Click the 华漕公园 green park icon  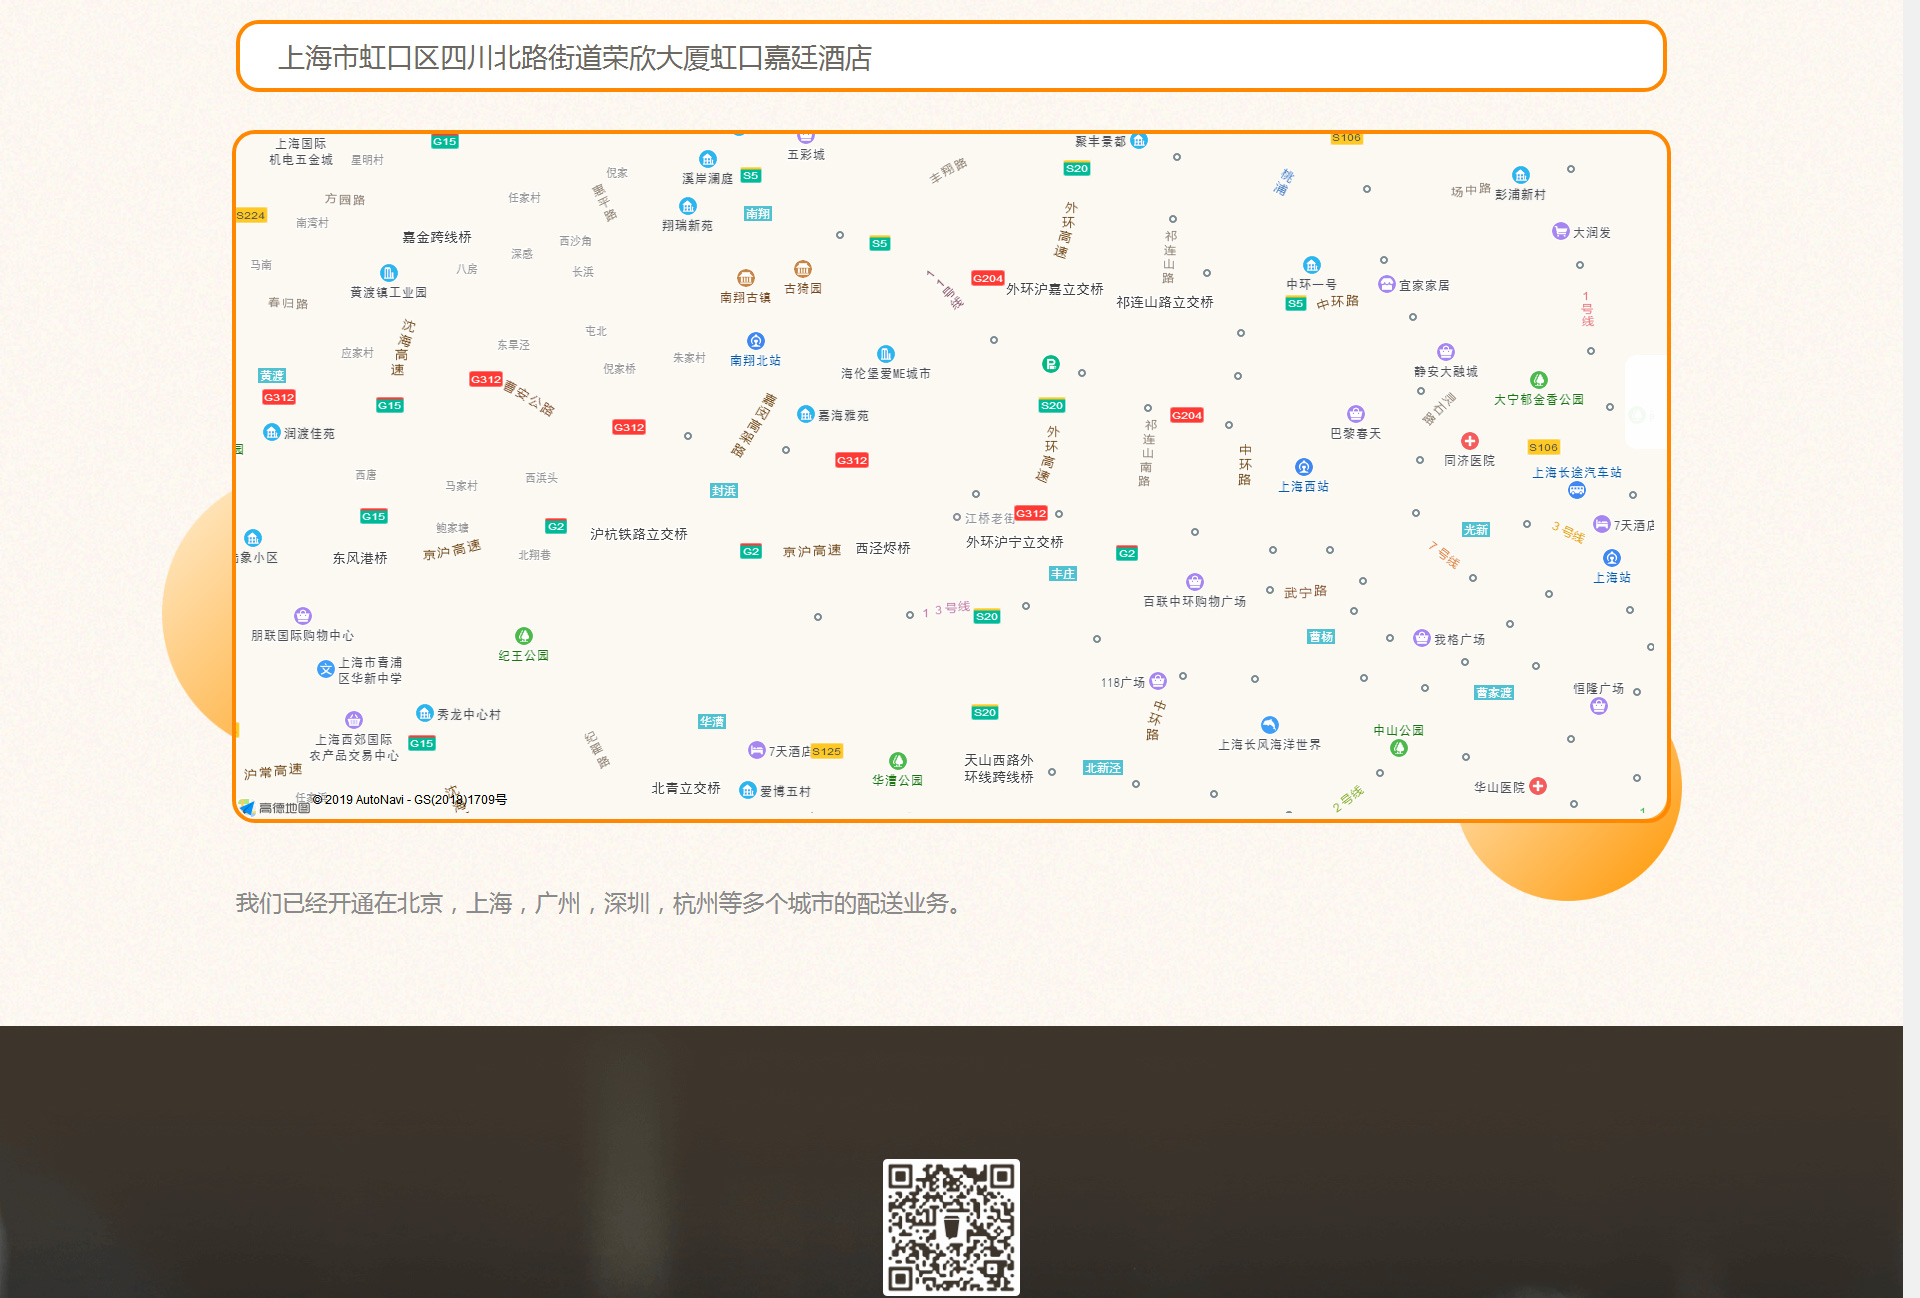pyautogui.click(x=898, y=761)
